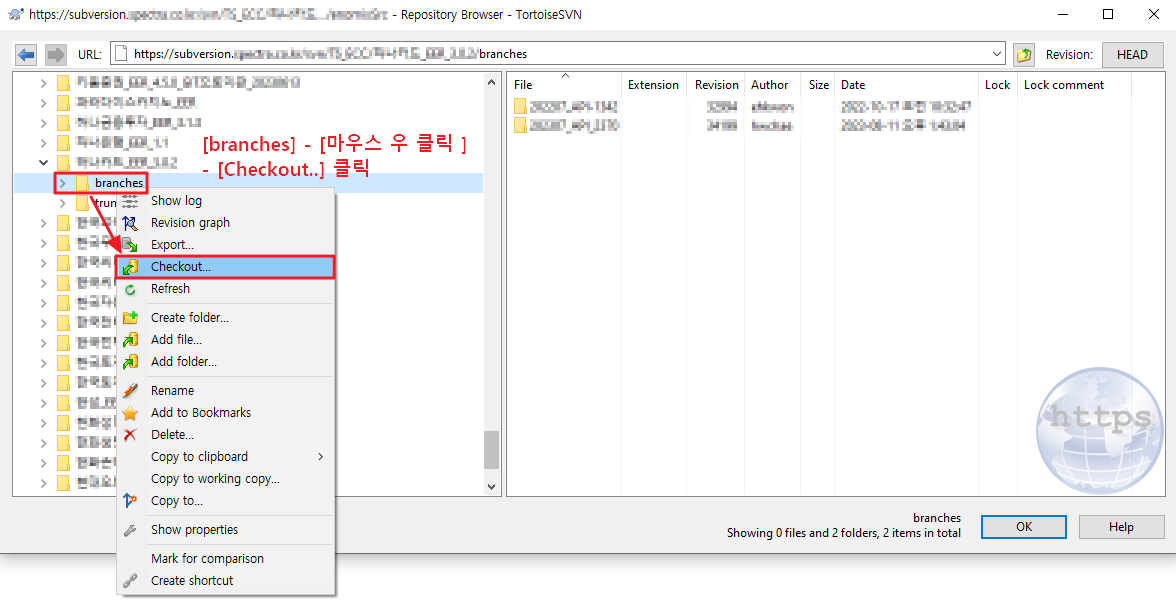Viewport: 1176px width, 602px height.
Task: Click the Lock comment column header
Action: [x=1074, y=85]
